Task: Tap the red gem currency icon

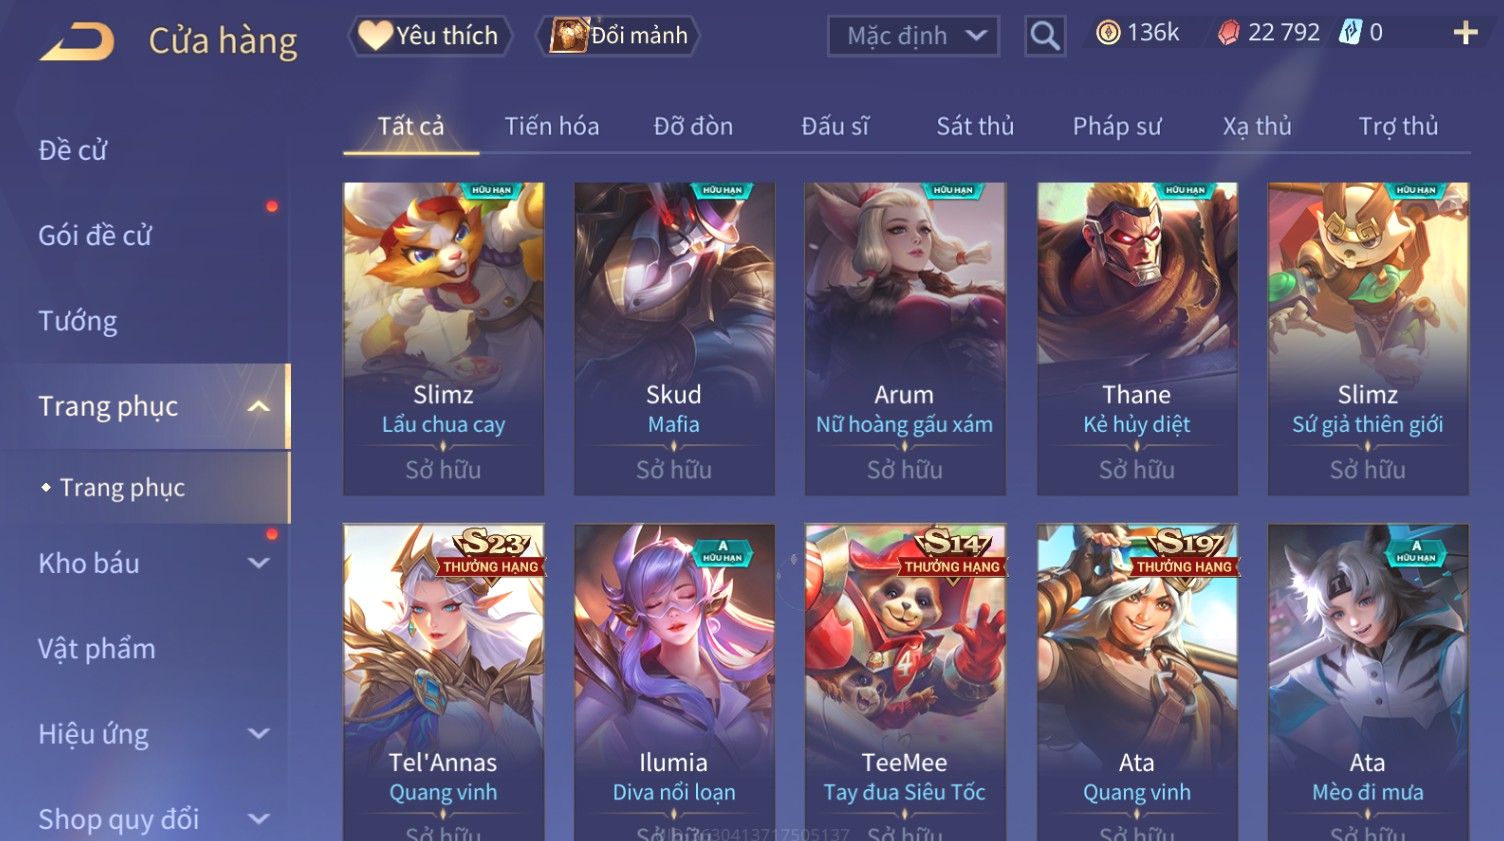Action: point(1229,33)
